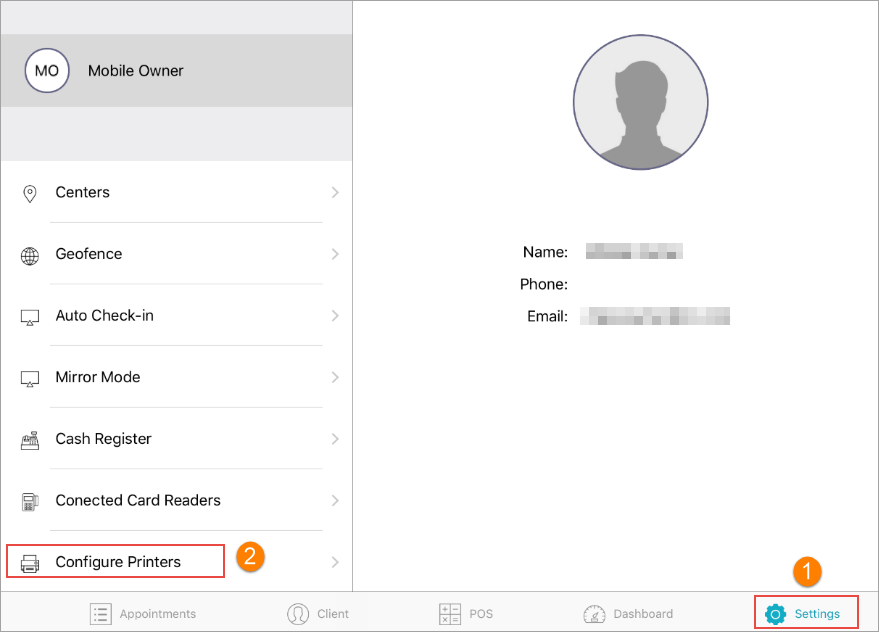Open Mirror Mode settings

(x=177, y=377)
